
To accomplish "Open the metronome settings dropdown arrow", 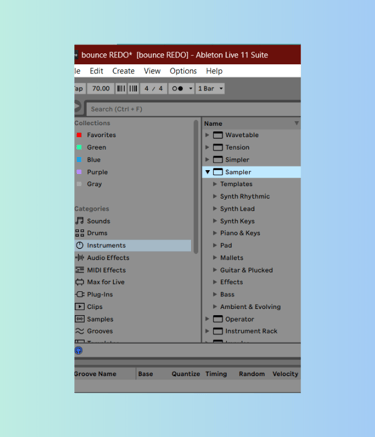I will (x=191, y=88).
